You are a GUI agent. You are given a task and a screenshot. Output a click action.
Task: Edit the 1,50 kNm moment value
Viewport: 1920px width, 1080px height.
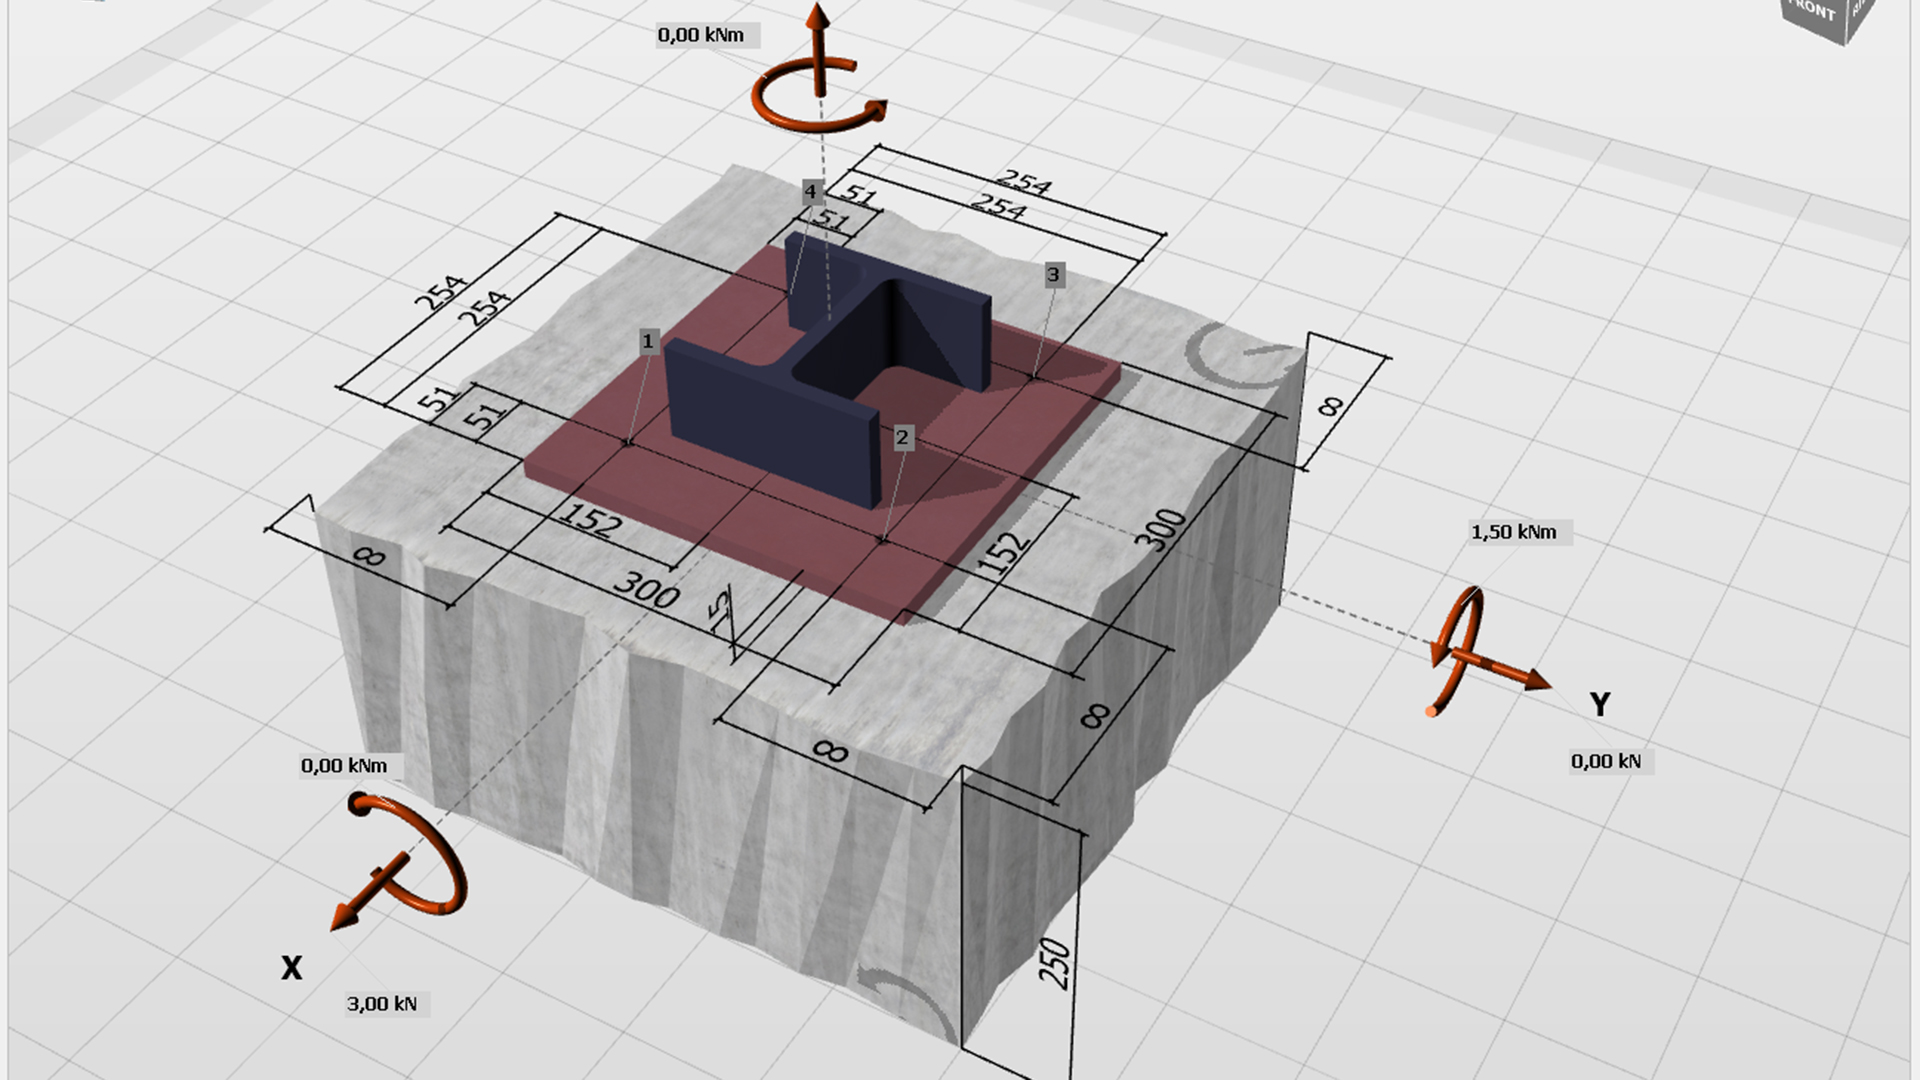click(x=1513, y=532)
